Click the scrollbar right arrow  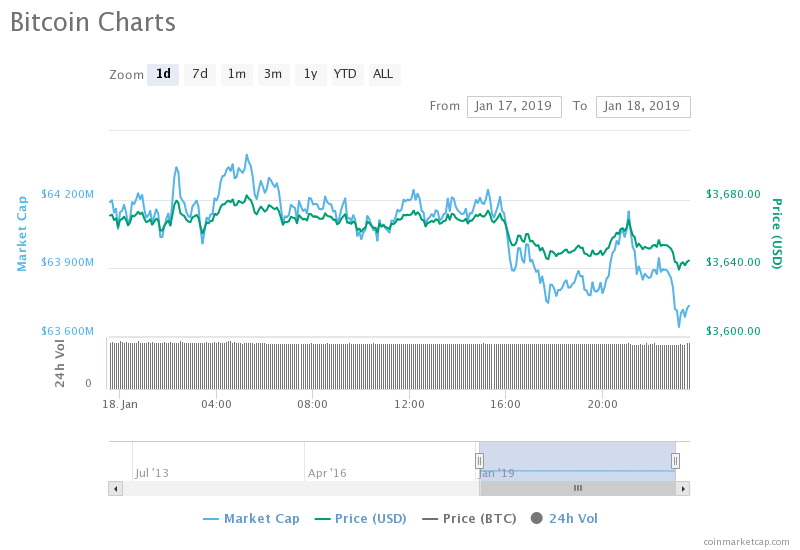click(x=683, y=488)
